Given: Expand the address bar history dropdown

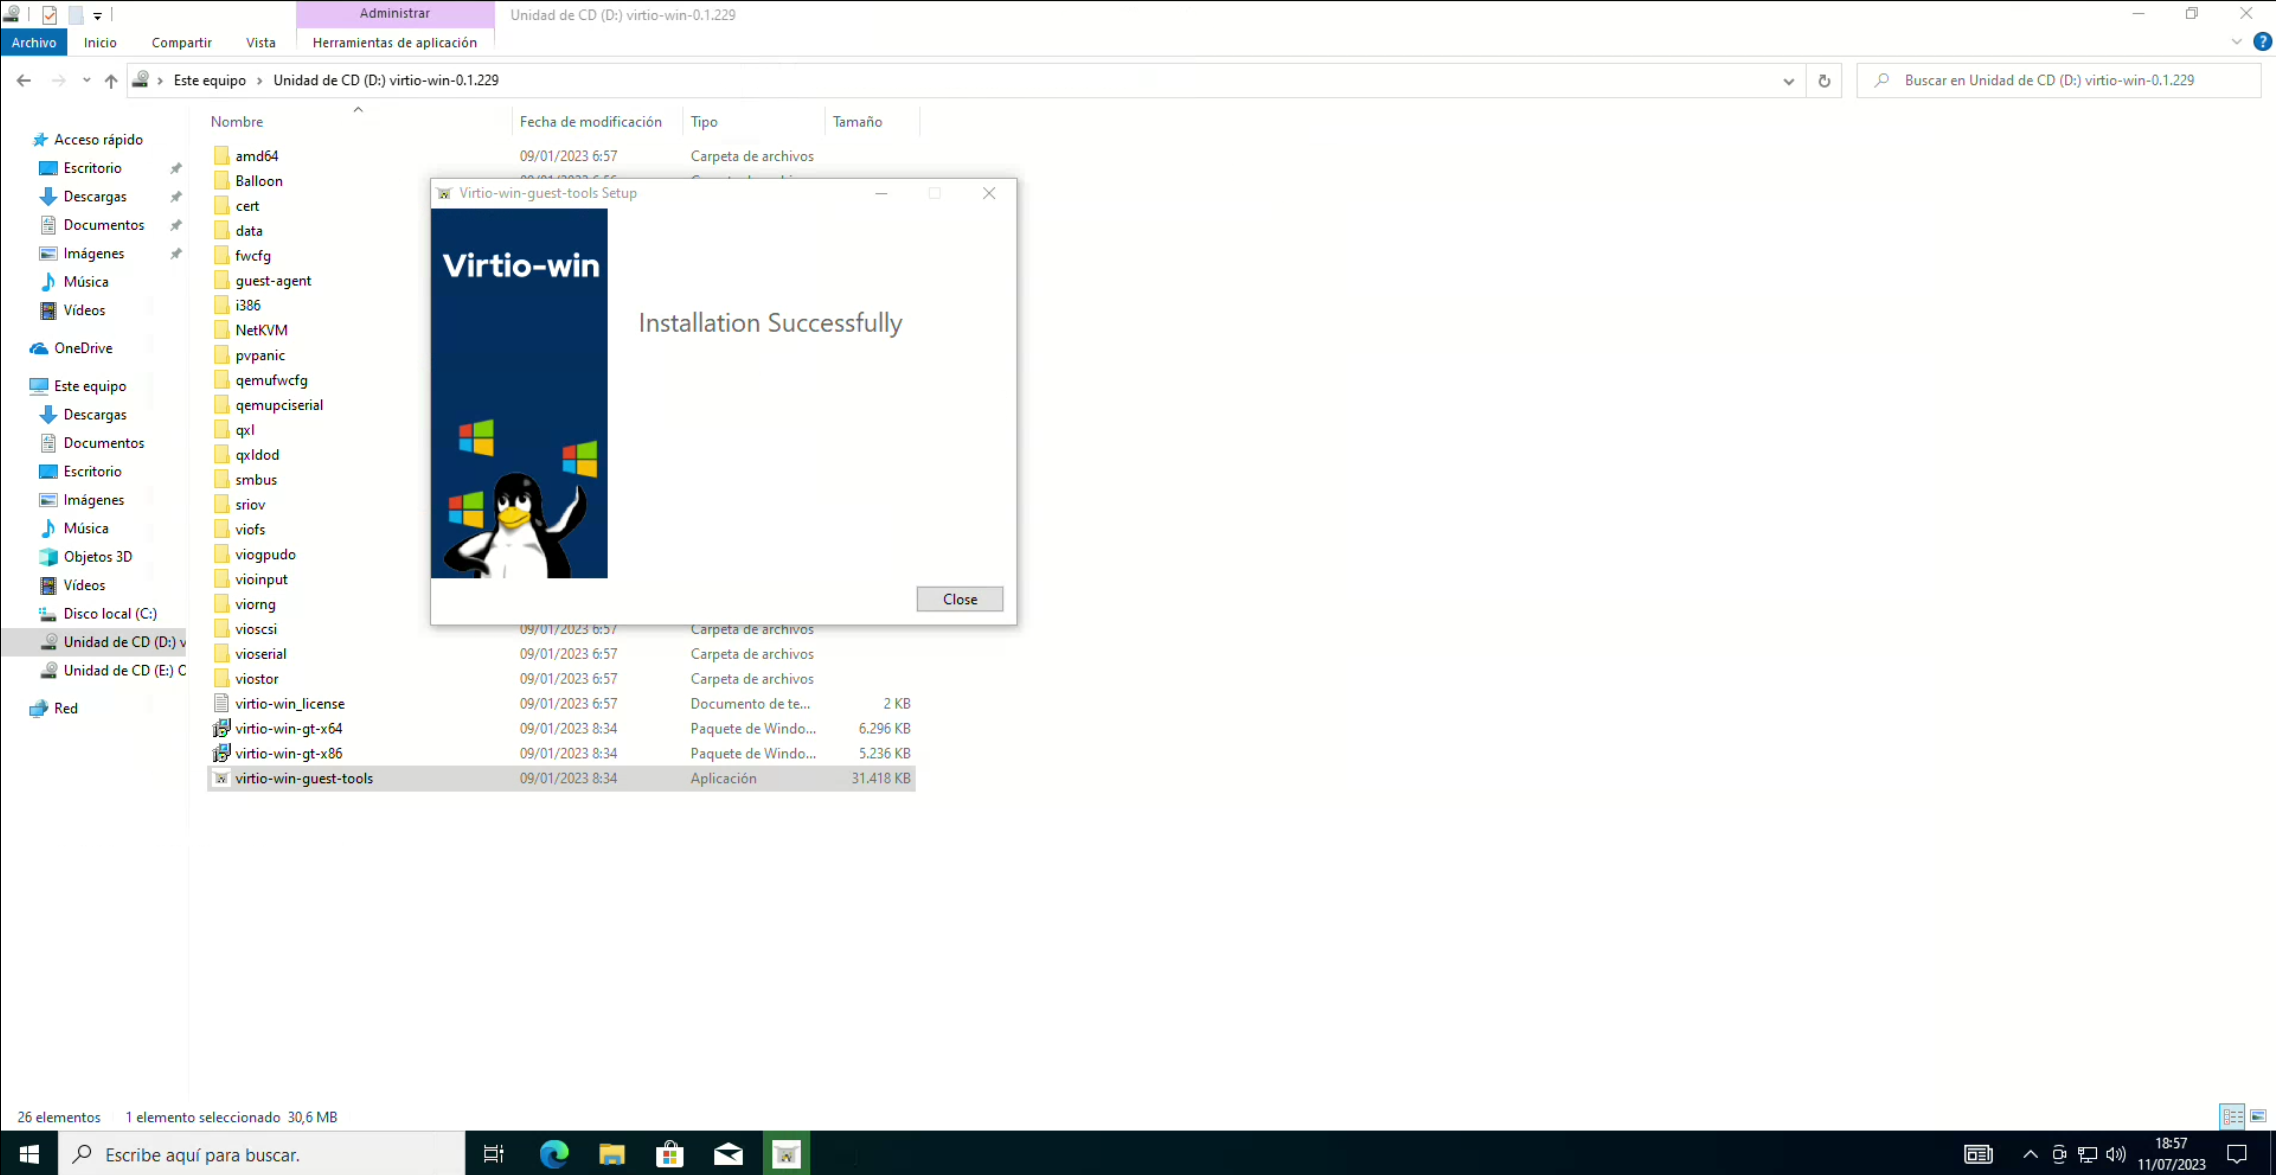Looking at the screenshot, I should coord(1788,81).
